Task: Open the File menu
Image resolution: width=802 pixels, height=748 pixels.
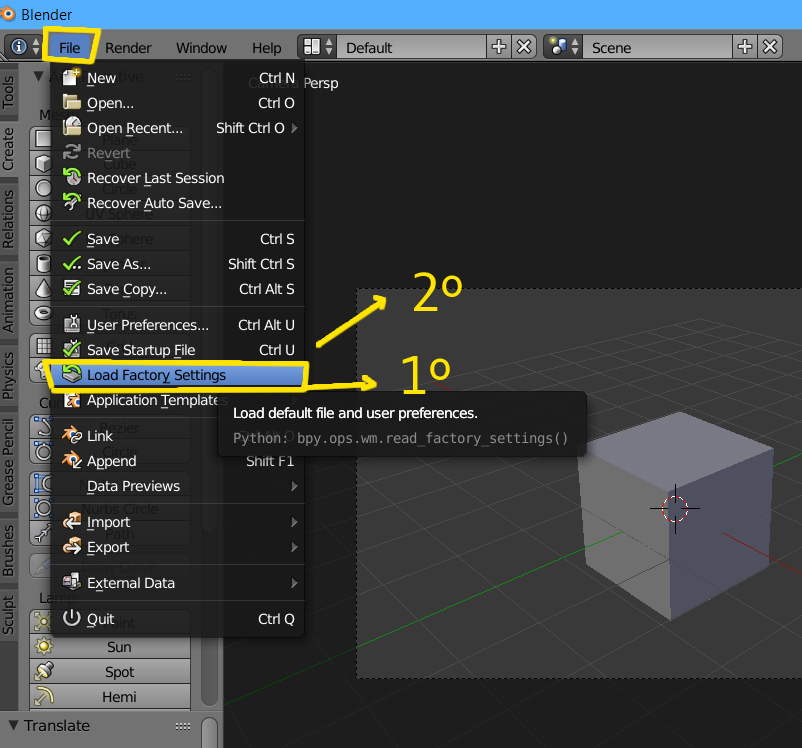Action: [x=70, y=48]
